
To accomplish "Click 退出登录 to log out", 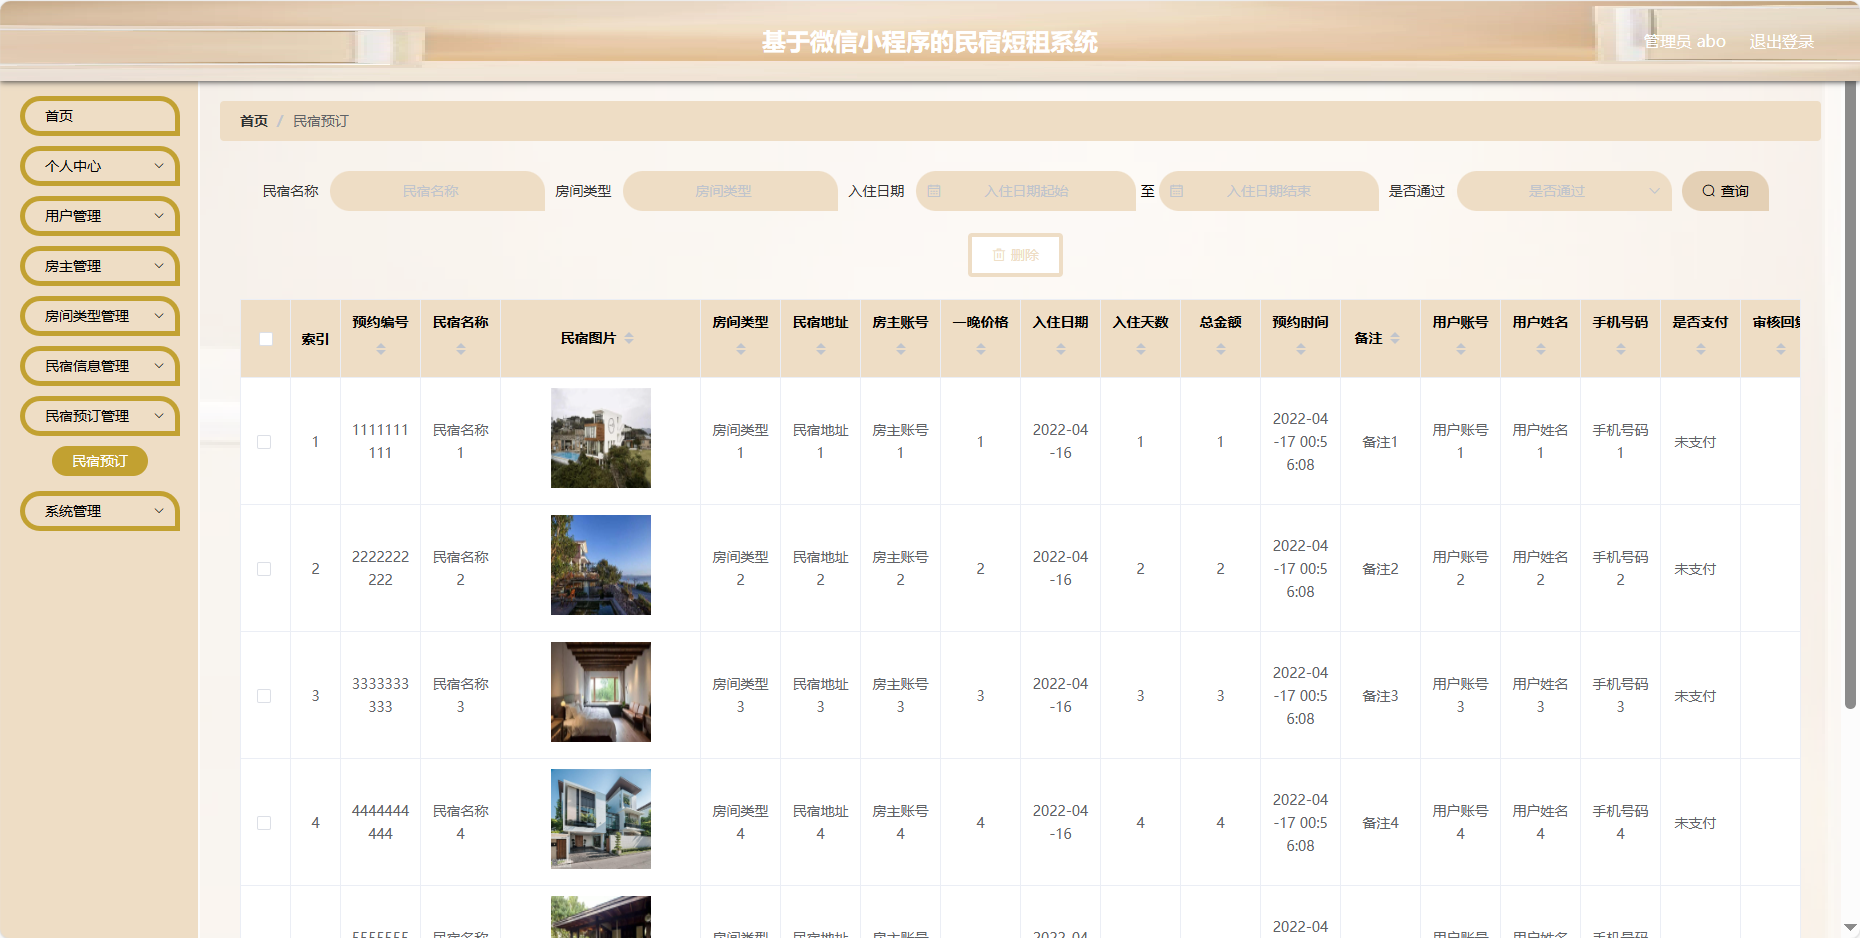I will [1781, 42].
